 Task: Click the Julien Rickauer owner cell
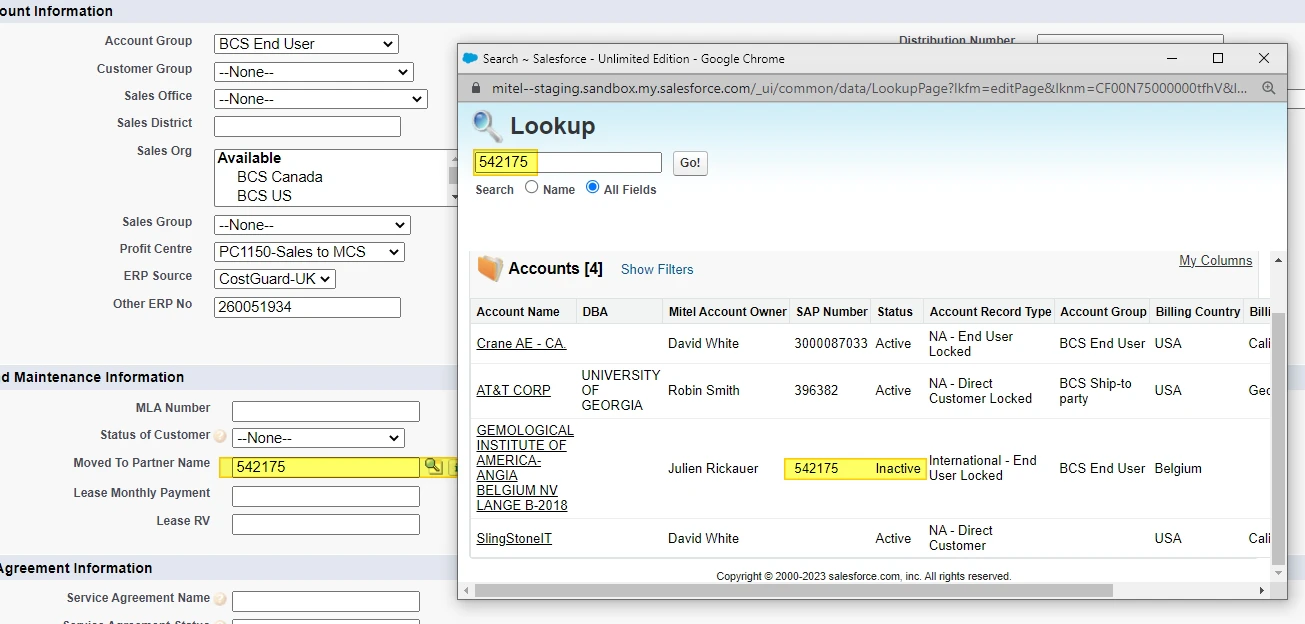tap(713, 468)
